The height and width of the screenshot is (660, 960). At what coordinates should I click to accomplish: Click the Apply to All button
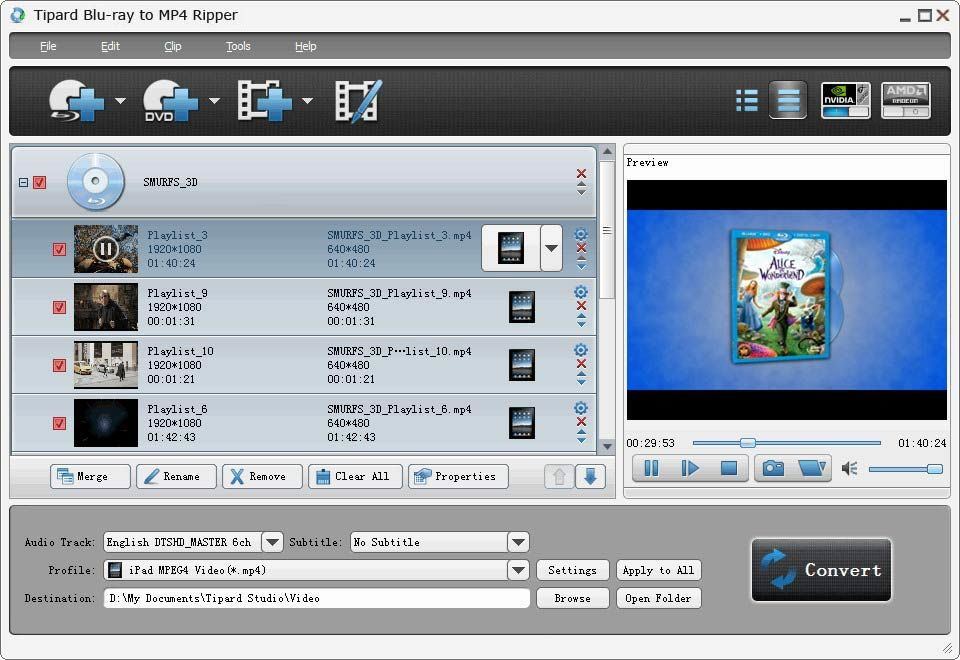(x=658, y=570)
